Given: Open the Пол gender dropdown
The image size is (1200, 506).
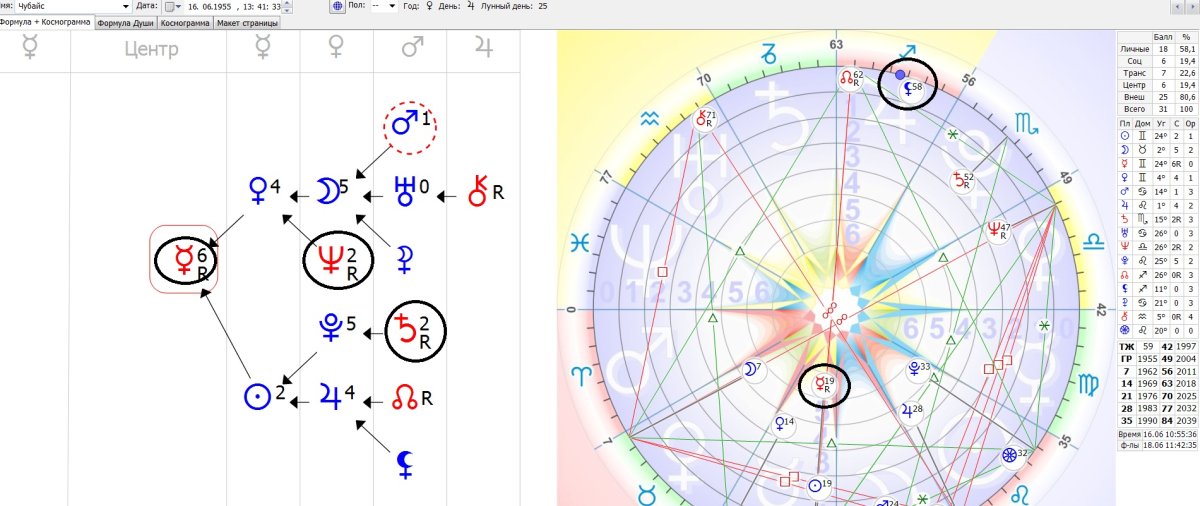Looking at the screenshot, I should 390,6.
